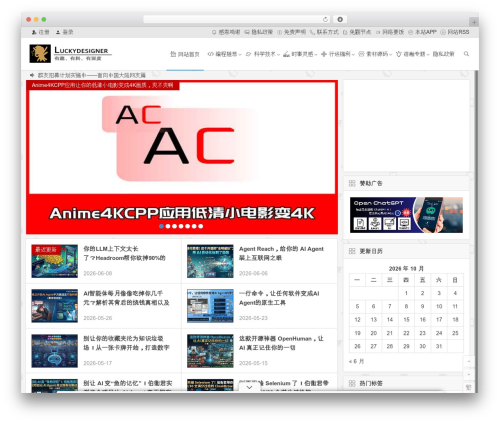Click the speaker announcement icon
The width and height of the screenshot is (500, 423).
[x=32, y=75]
